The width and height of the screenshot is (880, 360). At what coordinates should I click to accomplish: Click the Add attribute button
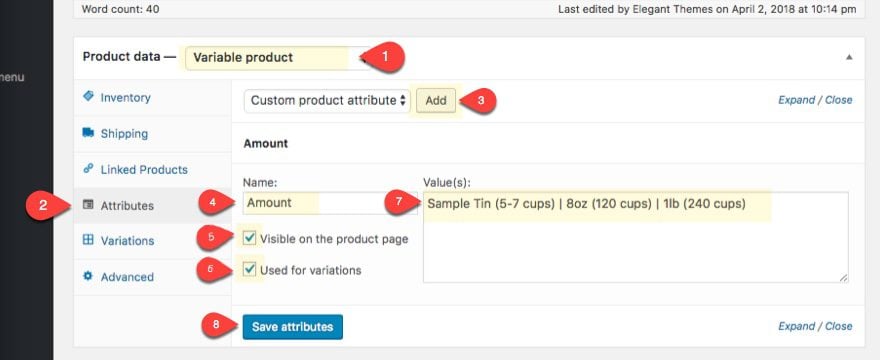[436, 101]
